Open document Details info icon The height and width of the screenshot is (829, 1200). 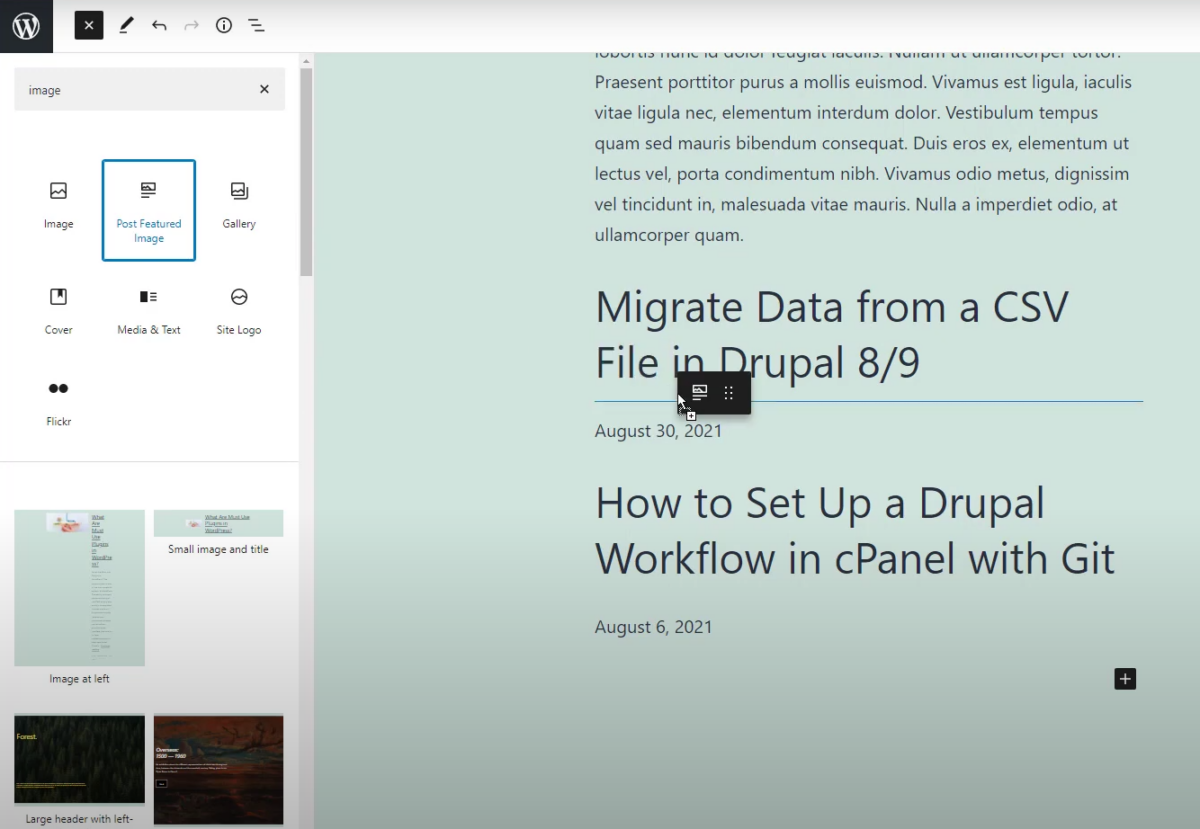224,26
